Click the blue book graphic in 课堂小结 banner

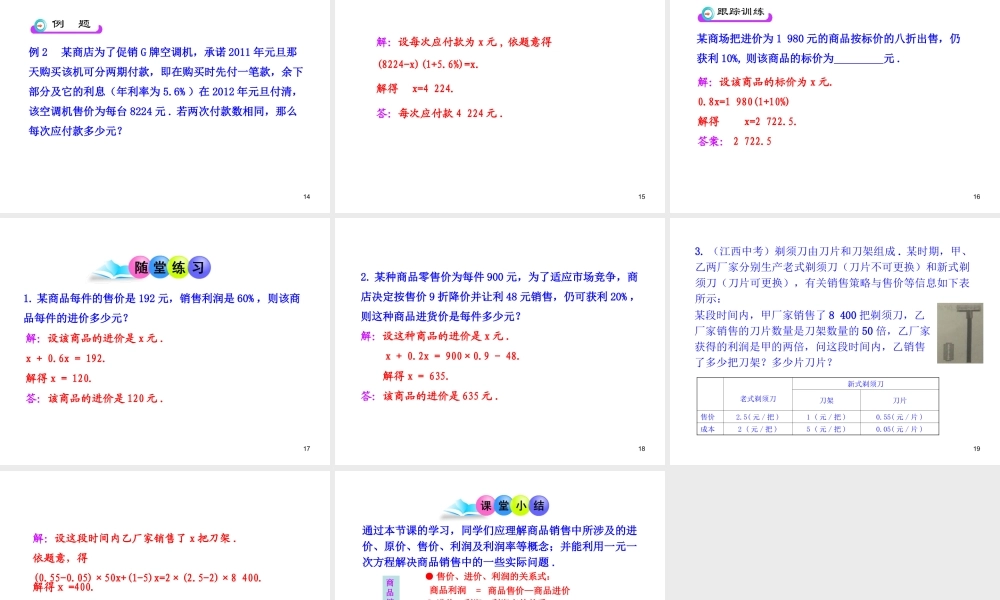tap(459, 508)
